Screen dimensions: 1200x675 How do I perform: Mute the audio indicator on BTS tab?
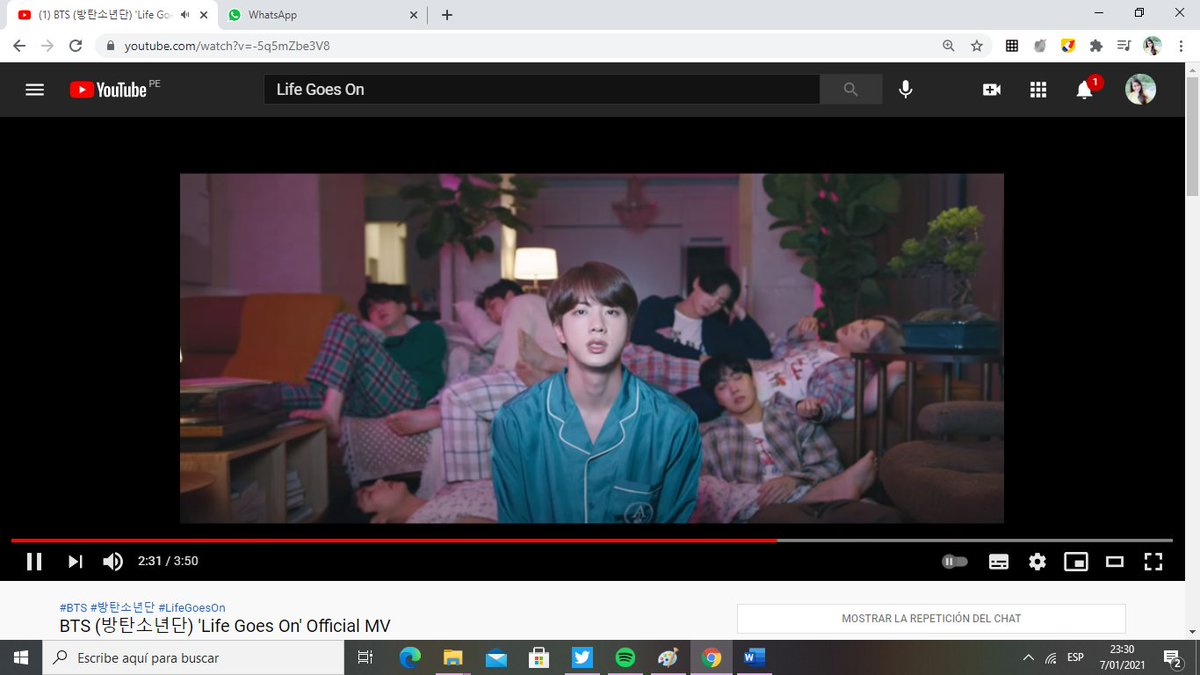click(185, 15)
